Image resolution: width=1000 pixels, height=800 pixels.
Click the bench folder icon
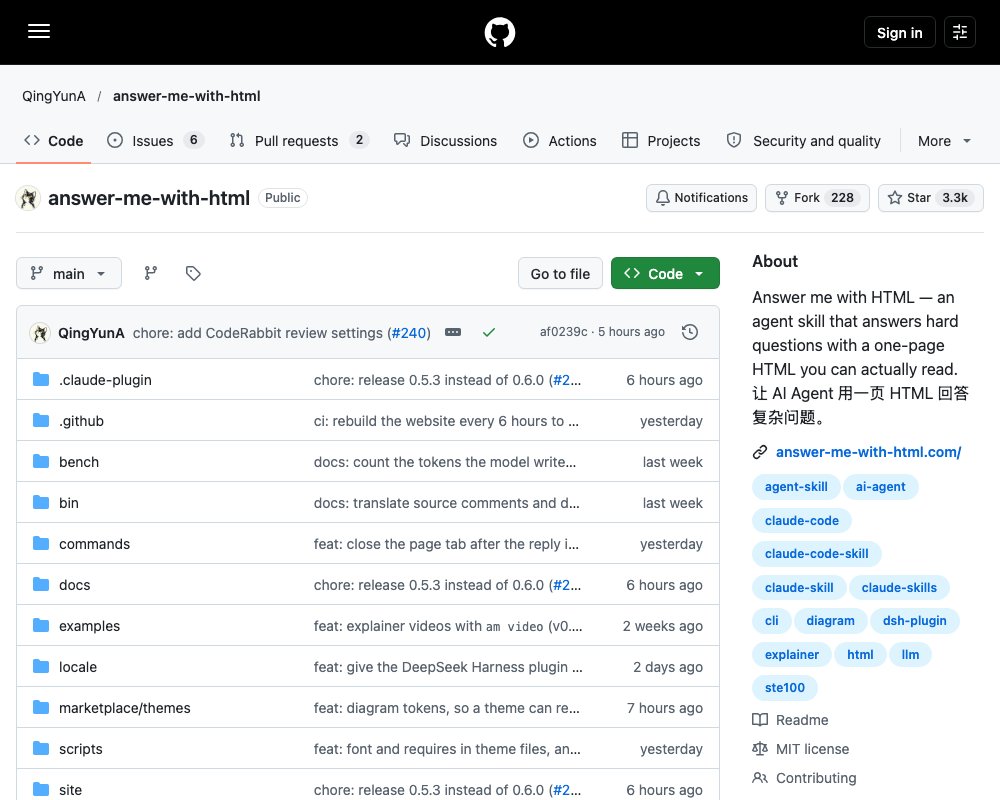coord(41,461)
